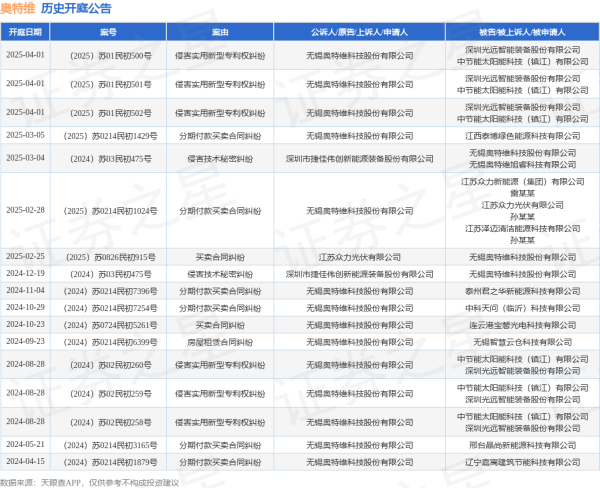The width and height of the screenshot is (600, 488).
Task: Select case number (2025)苏0214民初1429号
Action: pos(110,136)
